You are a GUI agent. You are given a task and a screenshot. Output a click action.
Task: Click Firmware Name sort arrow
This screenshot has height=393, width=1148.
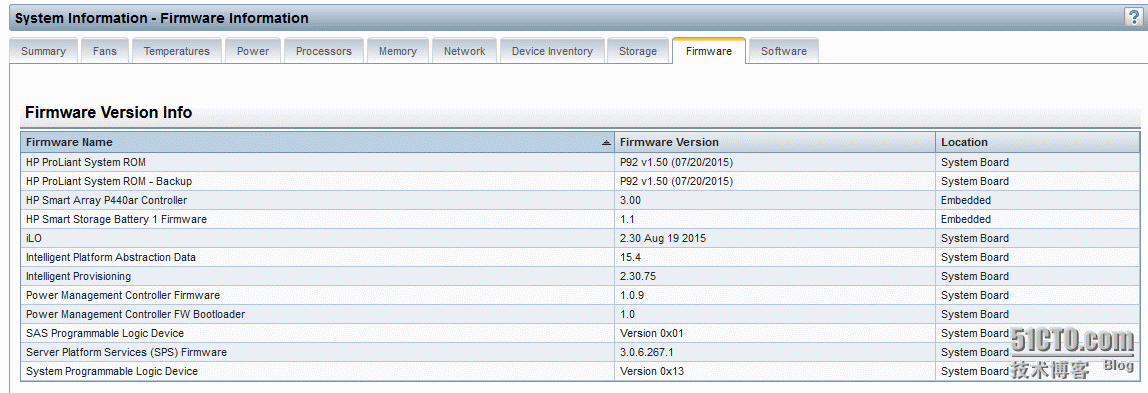coord(606,143)
